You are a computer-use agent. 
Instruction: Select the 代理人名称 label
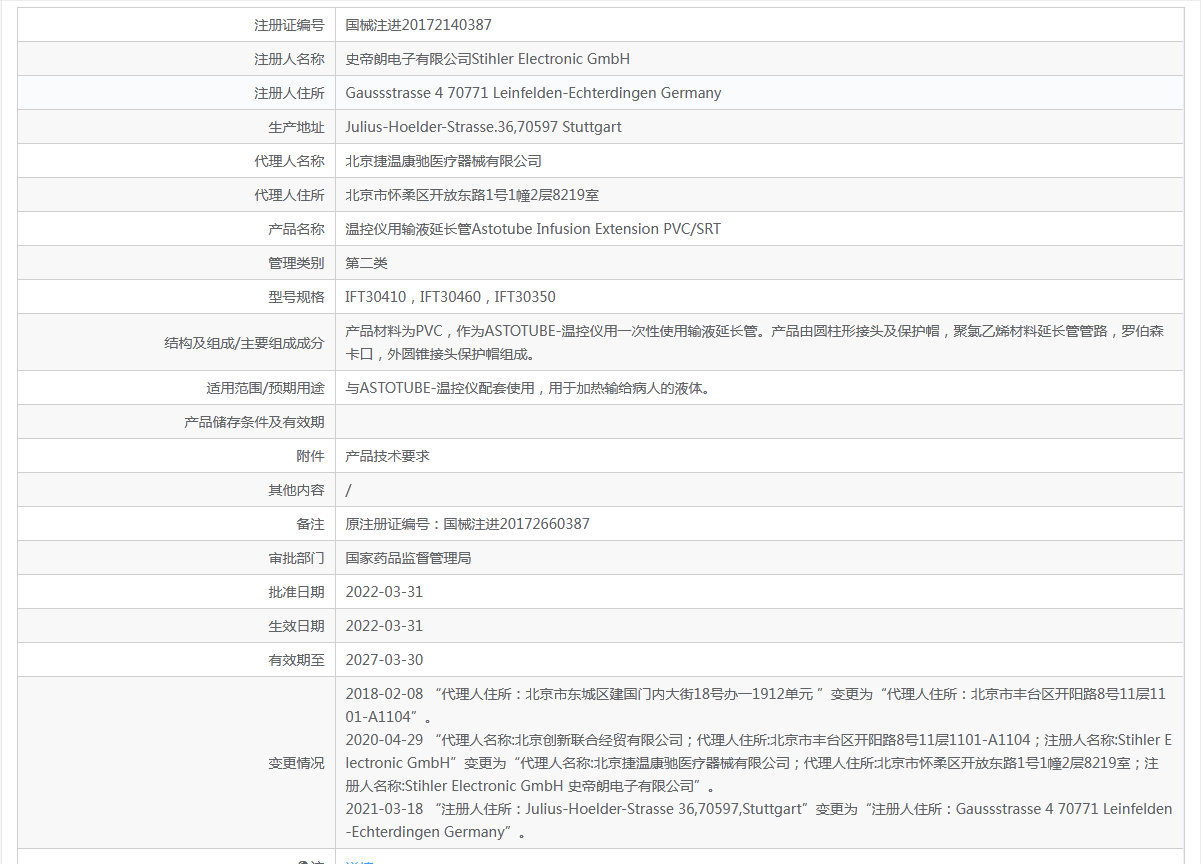pyautogui.click(x=289, y=161)
